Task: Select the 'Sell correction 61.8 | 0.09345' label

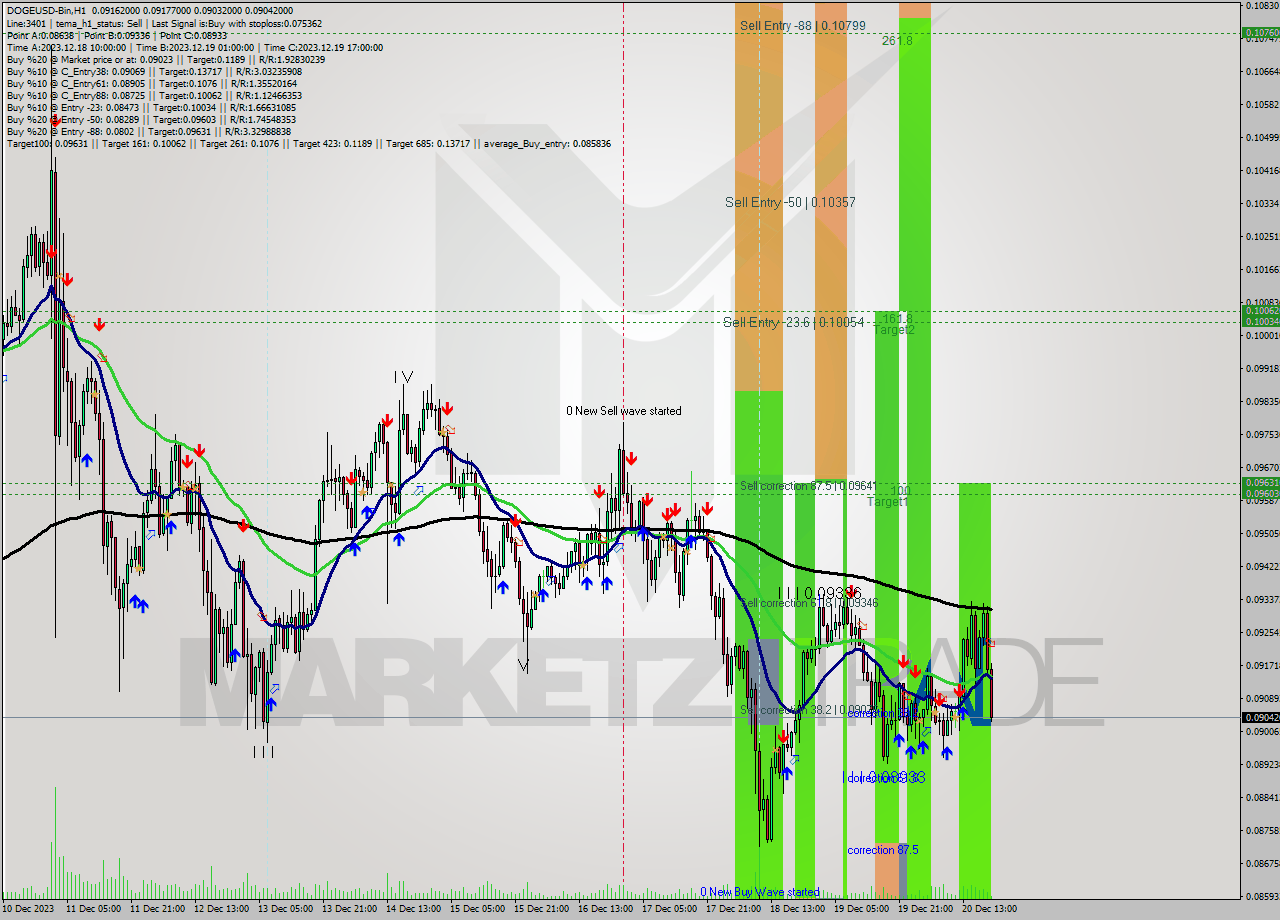Action: pyautogui.click(x=809, y=603)
